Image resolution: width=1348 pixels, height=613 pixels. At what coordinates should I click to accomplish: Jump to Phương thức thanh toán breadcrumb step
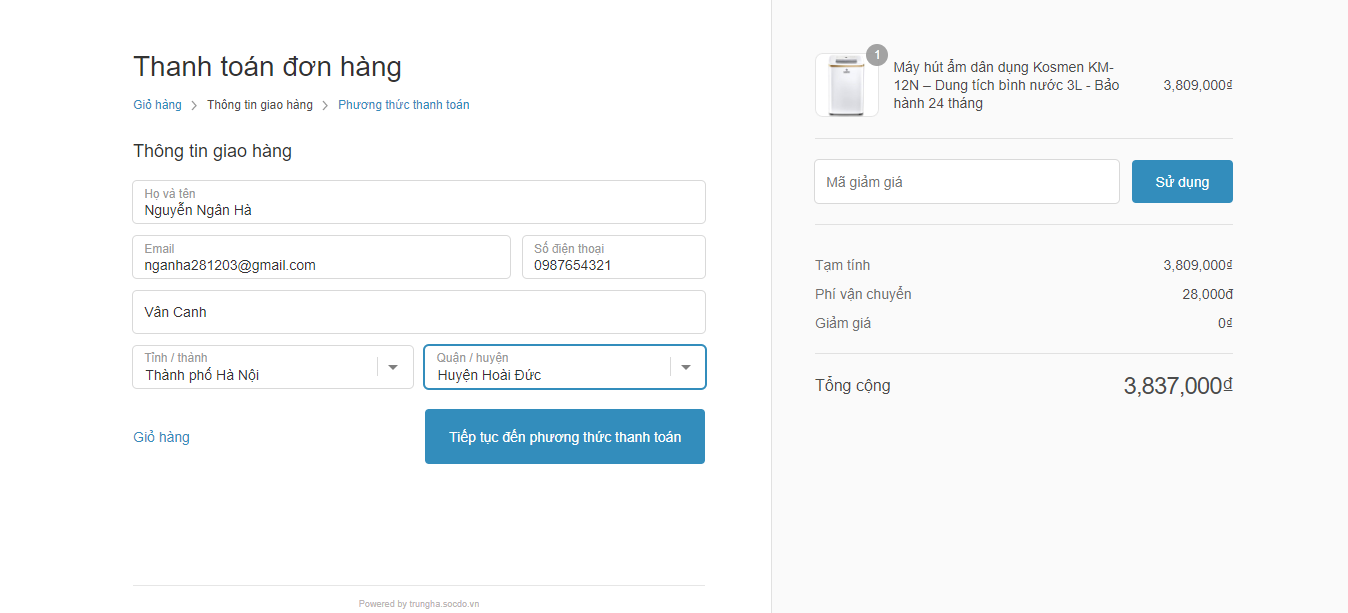(403, 105)
